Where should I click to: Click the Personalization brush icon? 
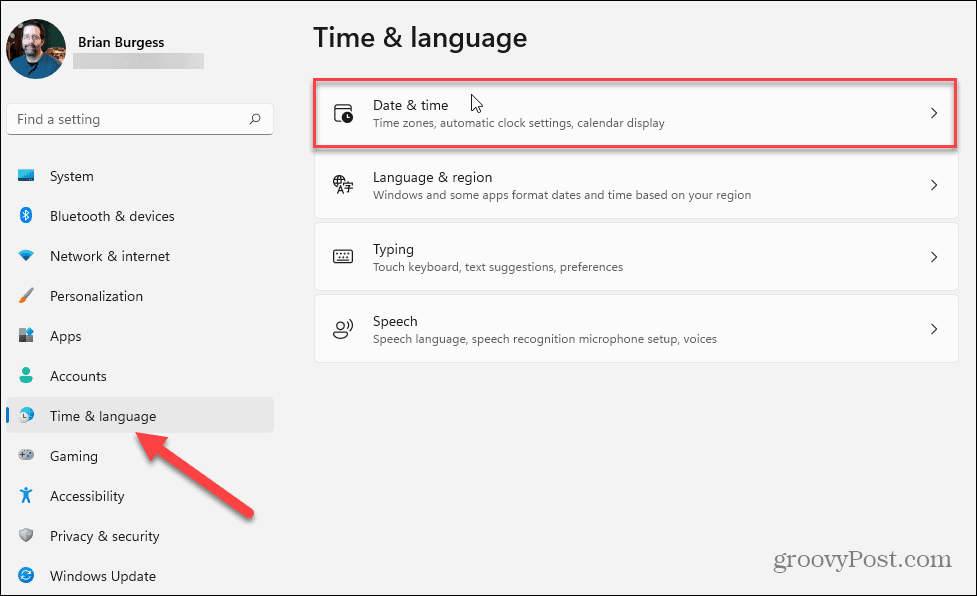27,296
